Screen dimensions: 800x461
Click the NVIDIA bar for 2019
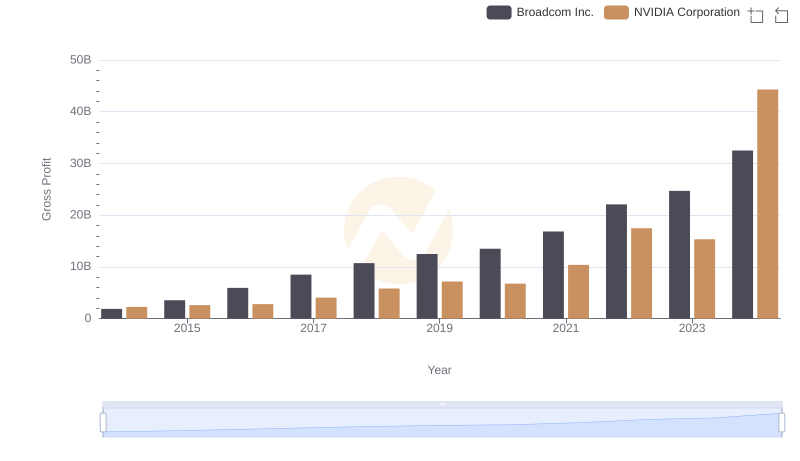(452, 300)
